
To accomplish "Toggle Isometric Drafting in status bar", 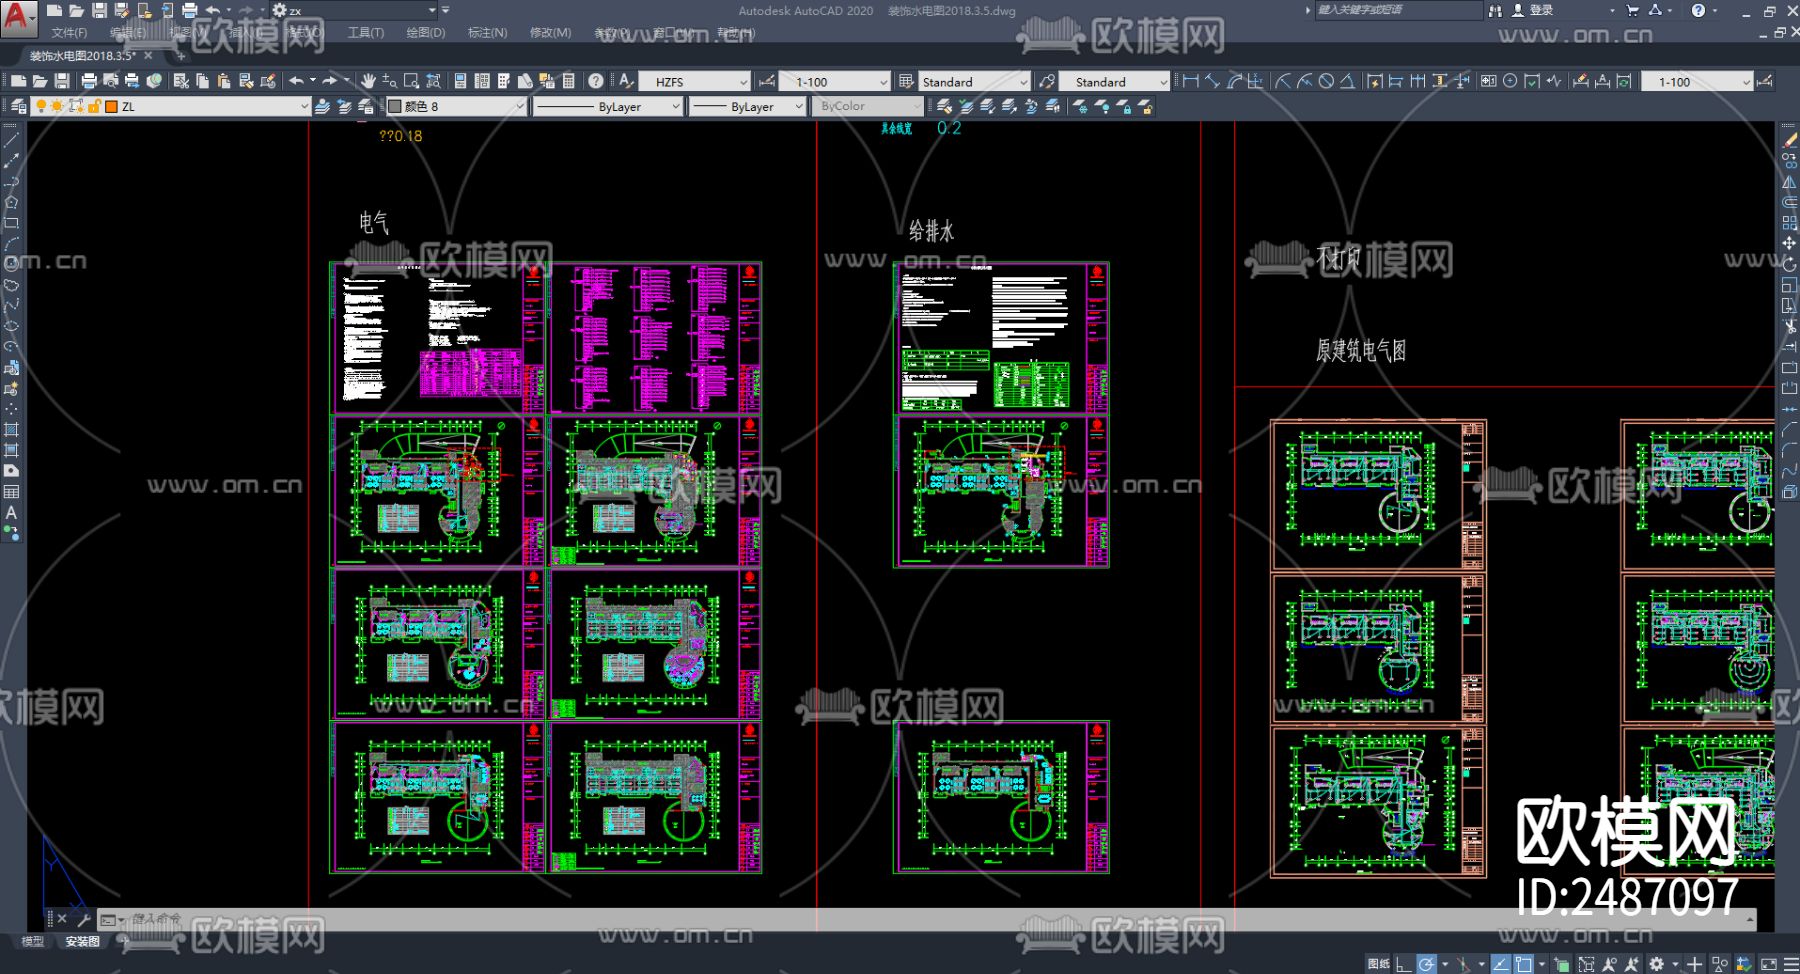I will 1464,964.
